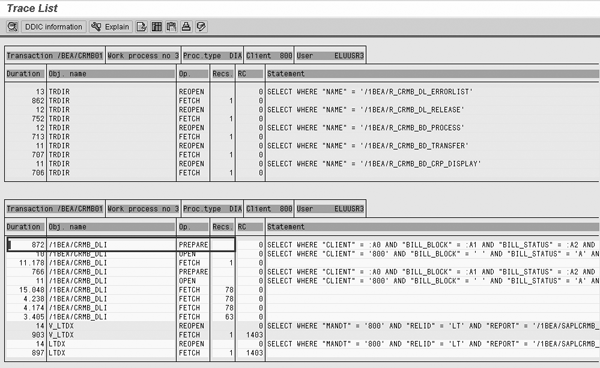Select the Obj. name column header in the upper table

111,74
